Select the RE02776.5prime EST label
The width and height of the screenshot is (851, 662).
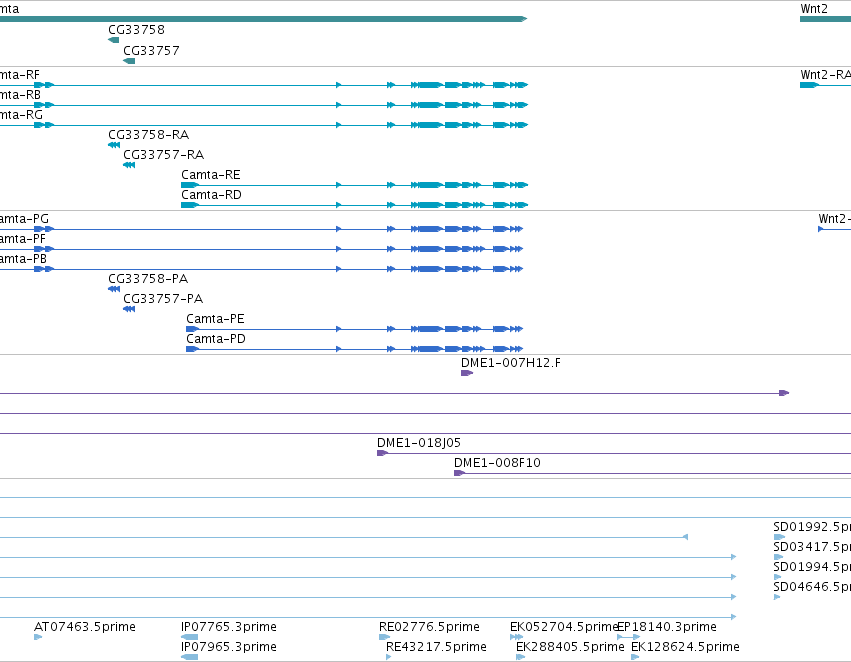click(x=429, y=627)
